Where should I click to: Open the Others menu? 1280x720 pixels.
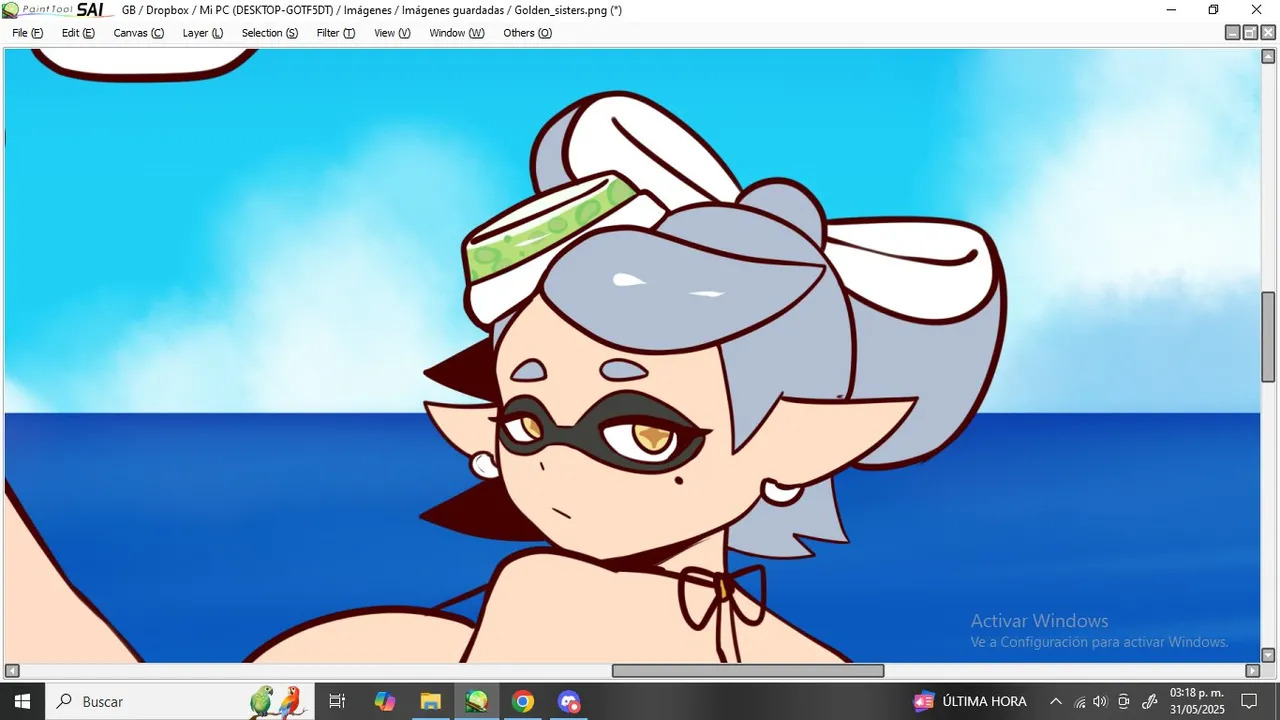coord(527,33)
